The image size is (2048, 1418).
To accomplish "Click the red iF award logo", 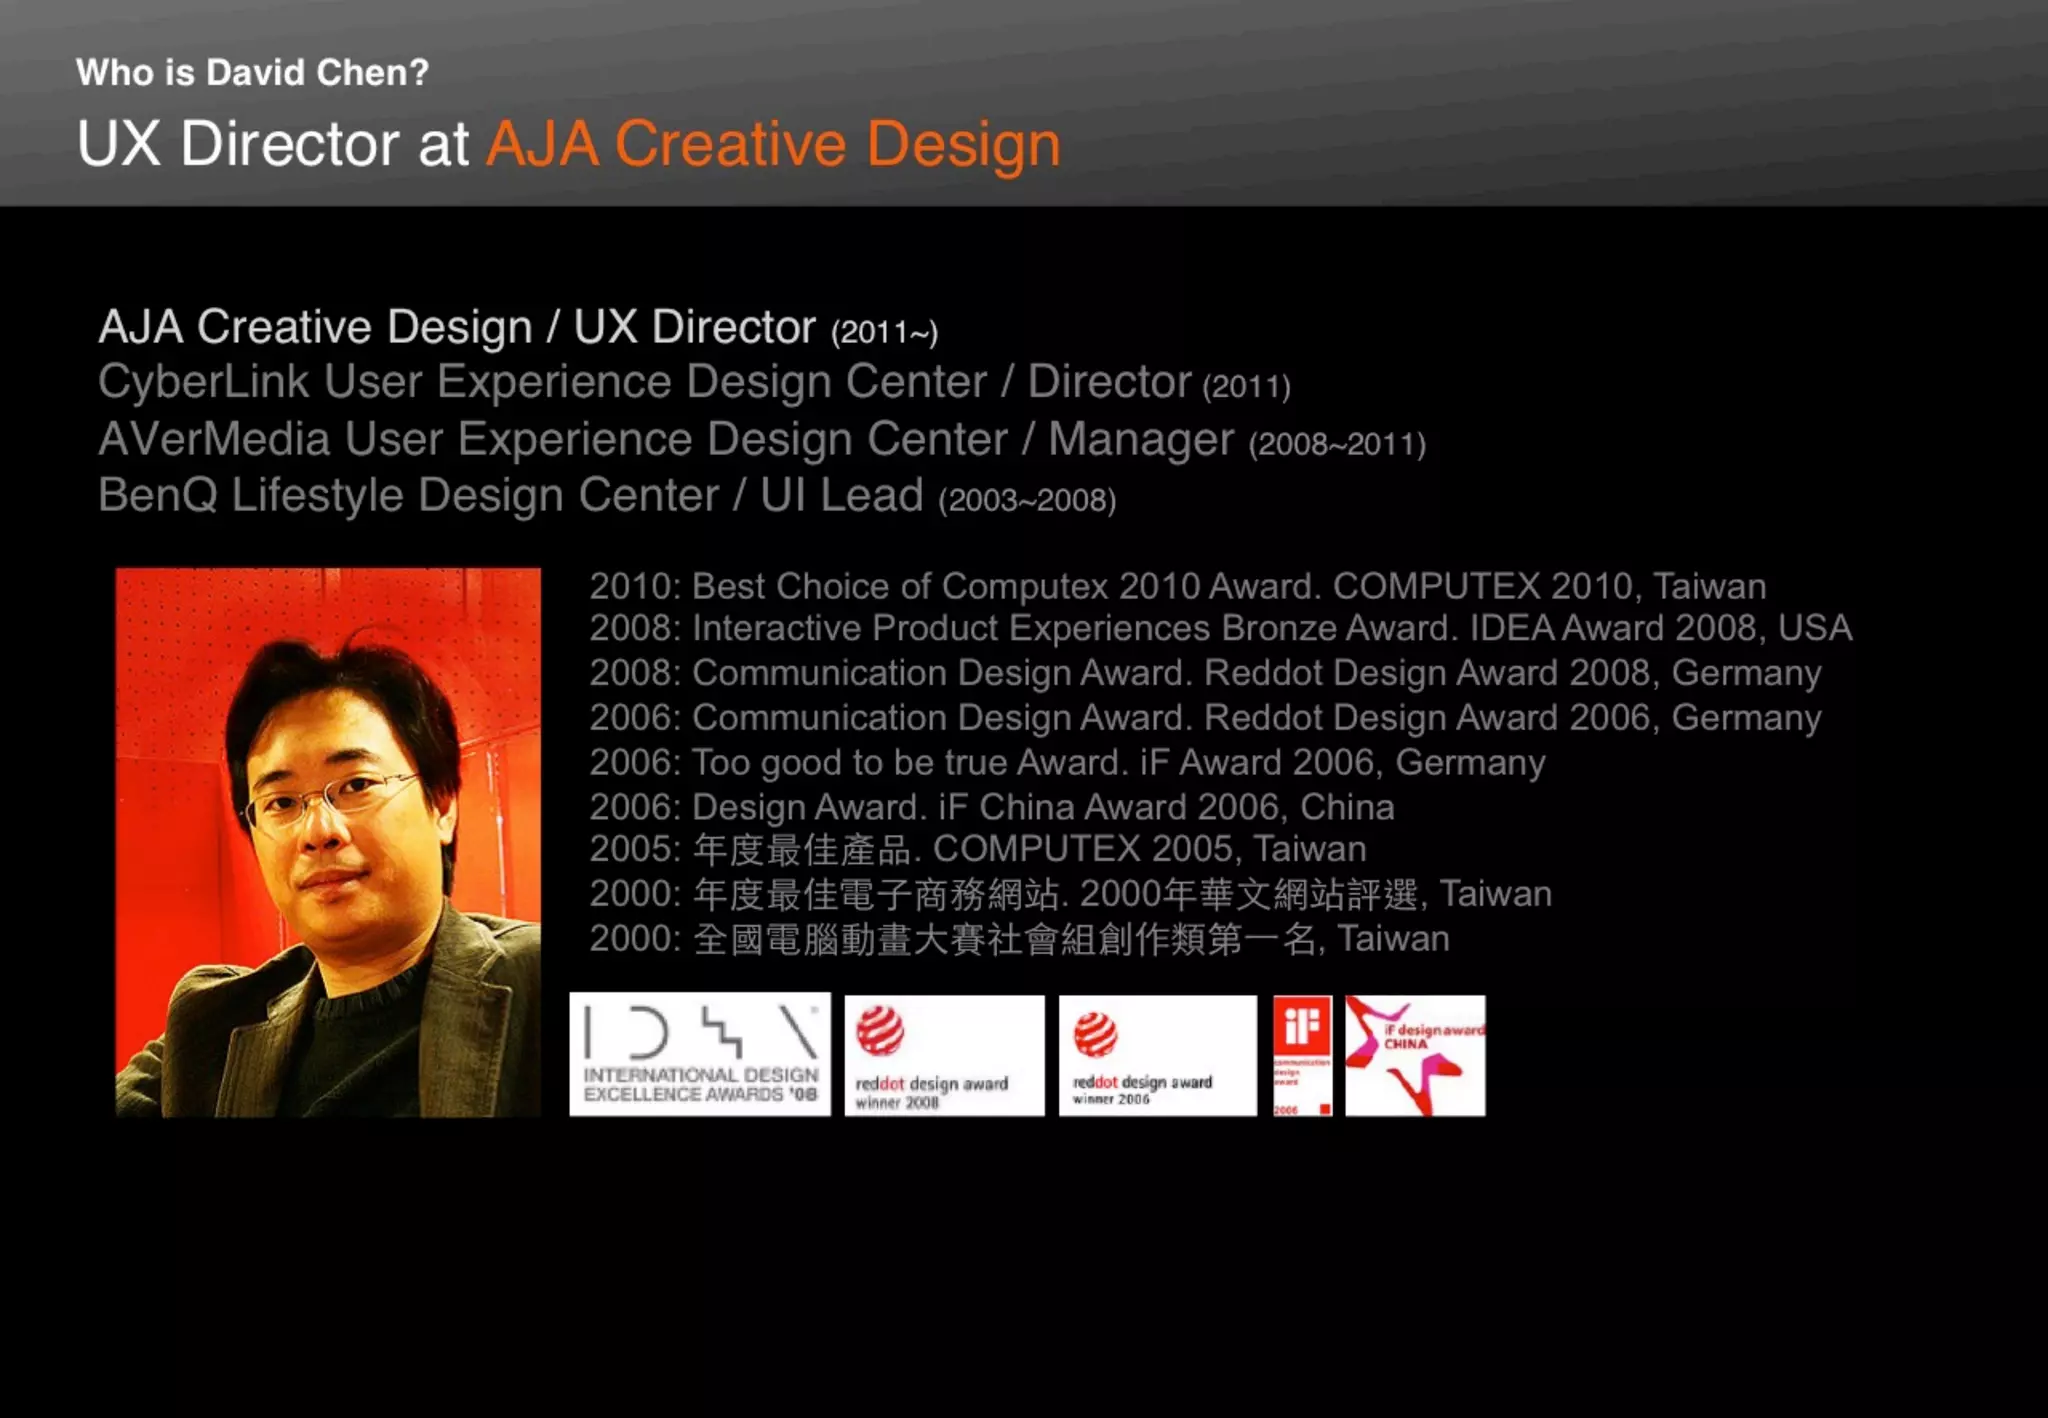I will [x=1302, y=1055].
